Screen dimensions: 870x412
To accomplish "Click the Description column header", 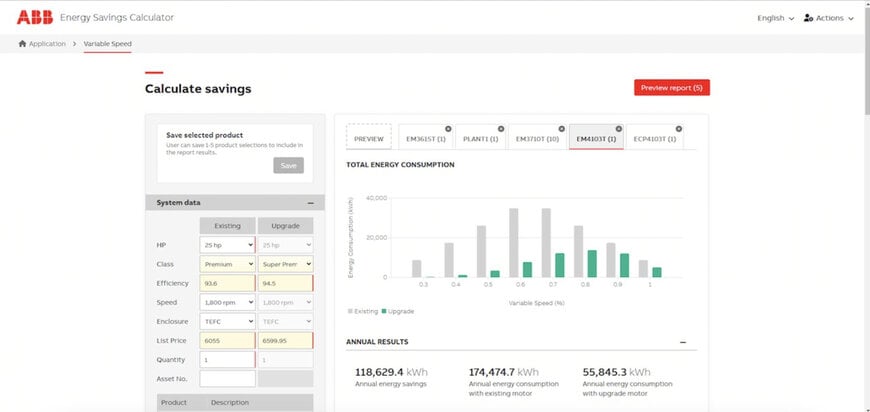I will (230, 403).
